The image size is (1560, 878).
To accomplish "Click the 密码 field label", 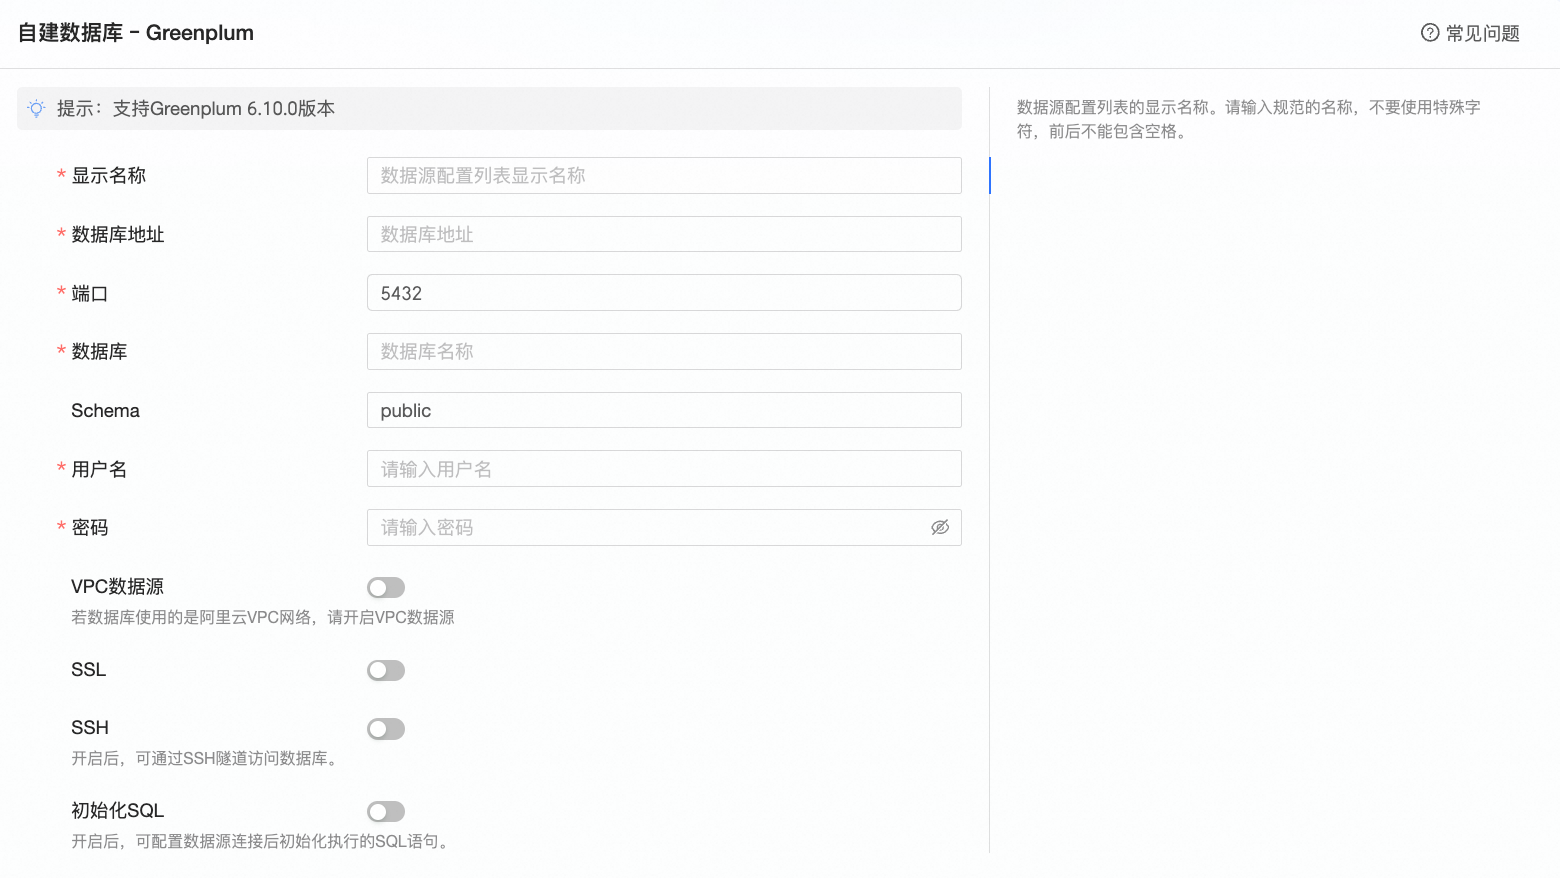I will pyautogui.click(x=90, y=527).
